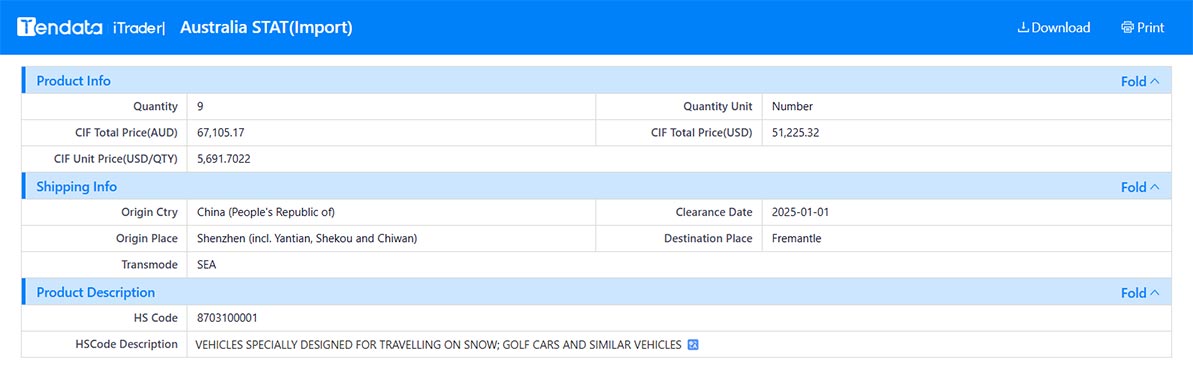This screenshot has width=1193, height=375.
Task: Click the Download icon in header
Action: click(x=1023, y=27)
